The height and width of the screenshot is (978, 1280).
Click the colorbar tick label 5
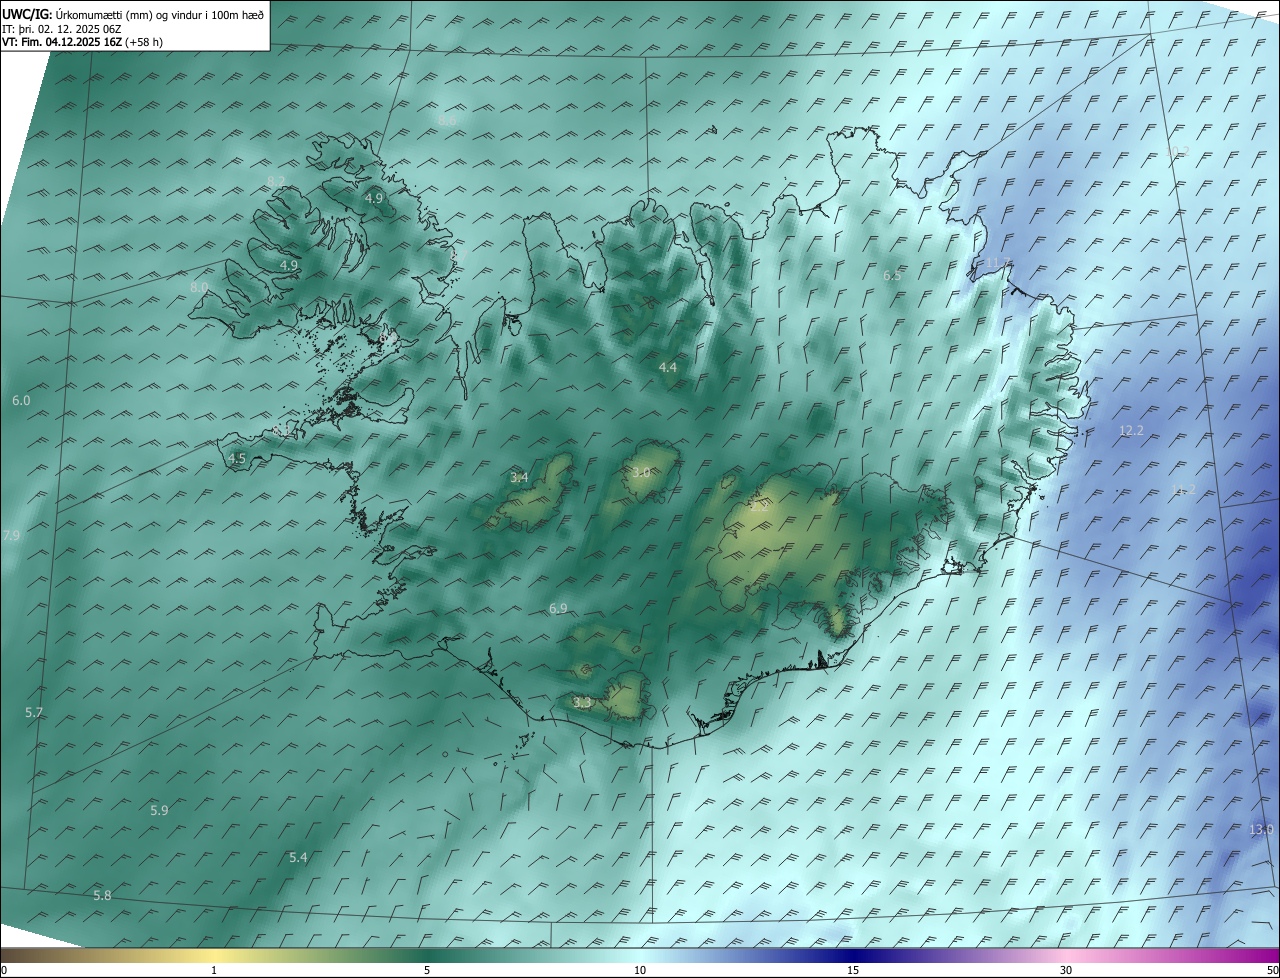click(x=427, y=971)
